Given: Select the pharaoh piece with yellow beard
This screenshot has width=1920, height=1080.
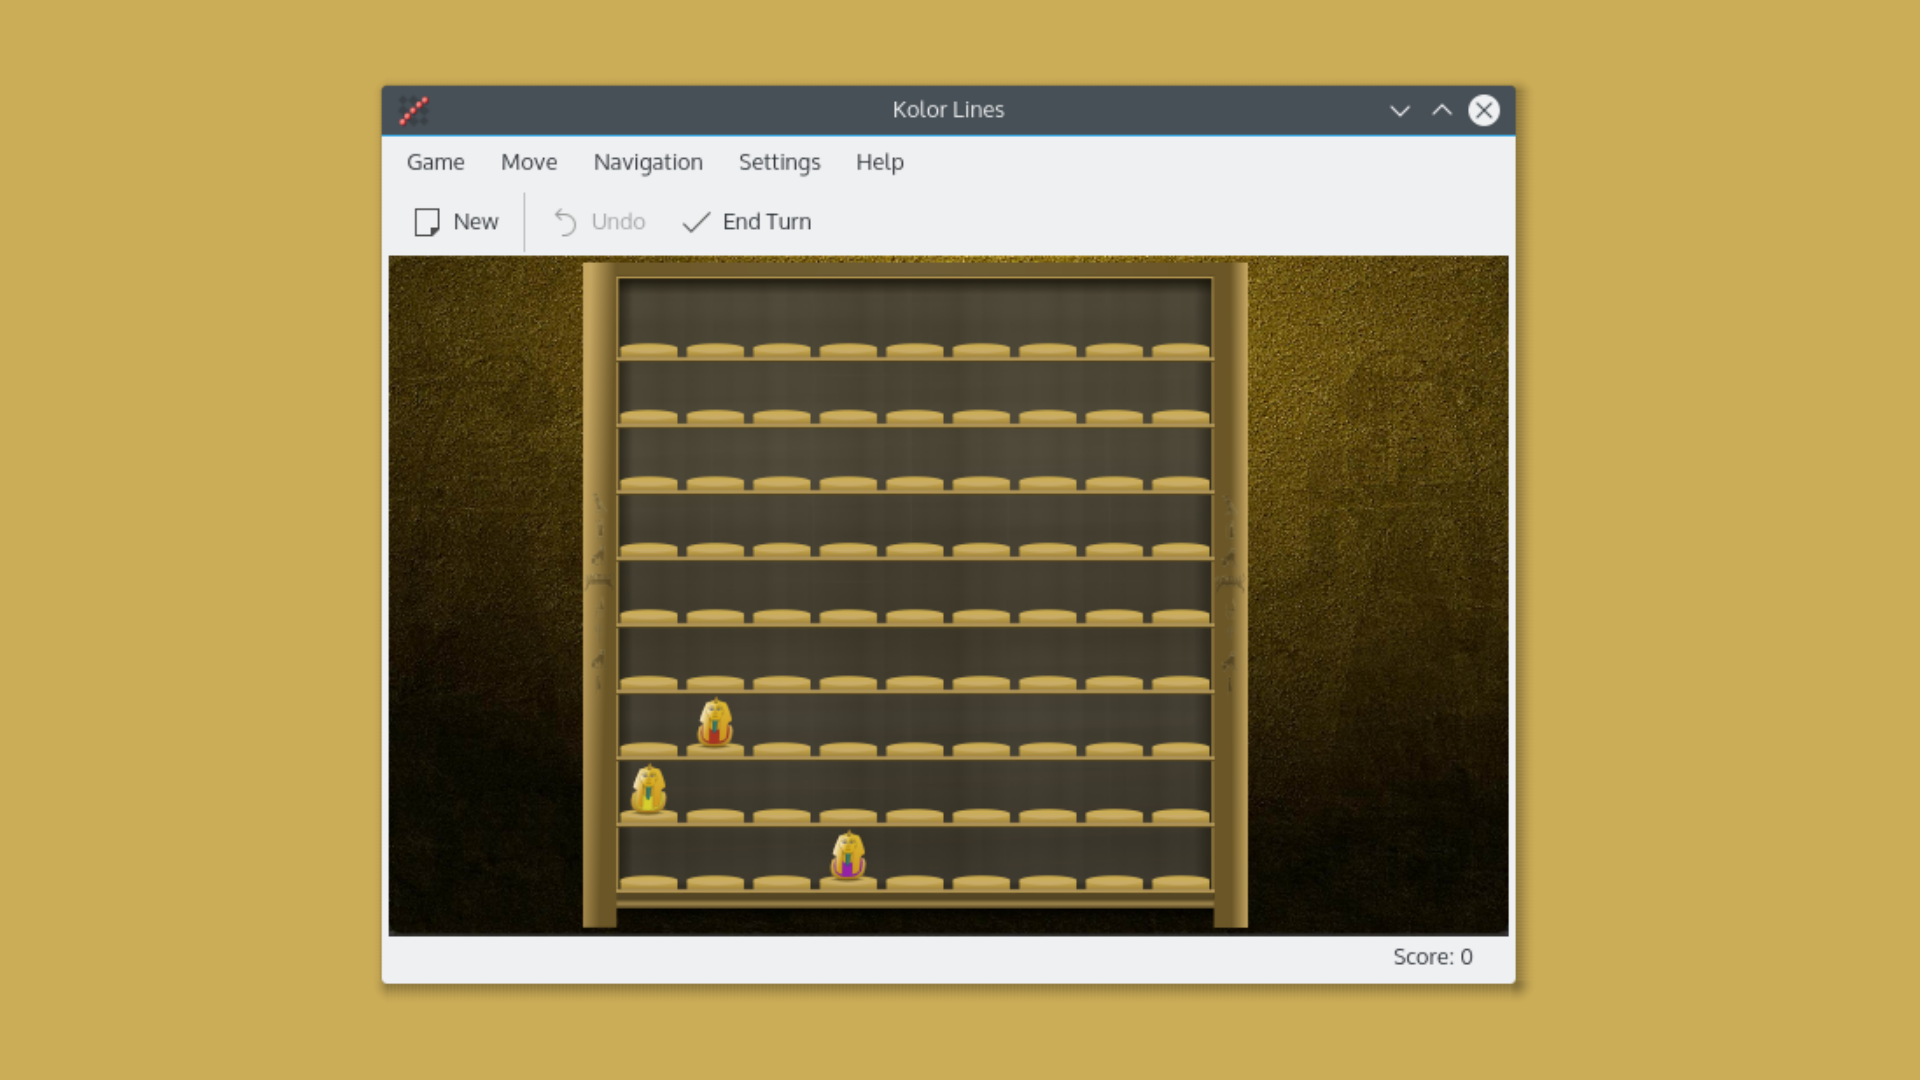Looking at the screenshot, I should click(x=649, y=789).
